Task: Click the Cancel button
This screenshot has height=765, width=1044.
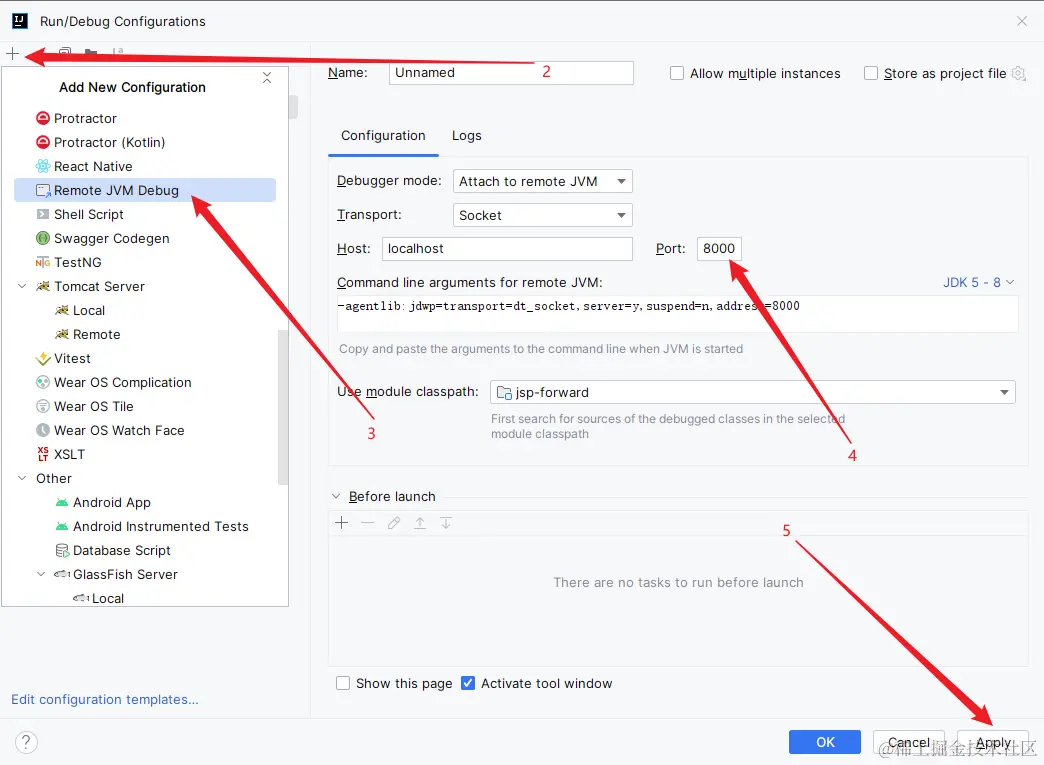Action: coord(908,742)
